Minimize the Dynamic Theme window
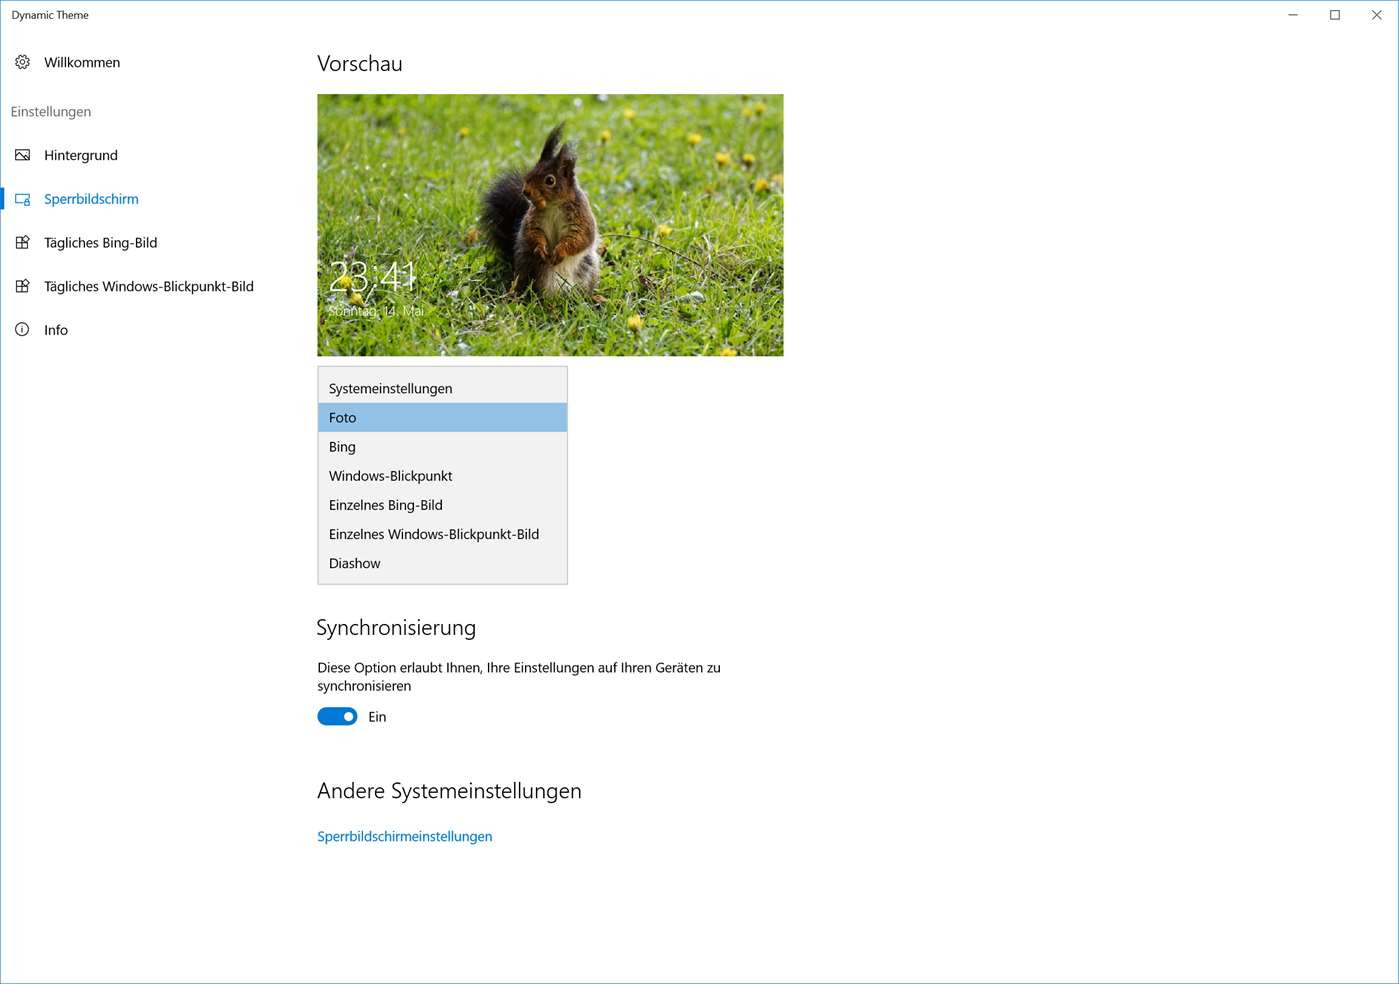This screenshot has width=1399, height=984. (x=1293, y=15)
